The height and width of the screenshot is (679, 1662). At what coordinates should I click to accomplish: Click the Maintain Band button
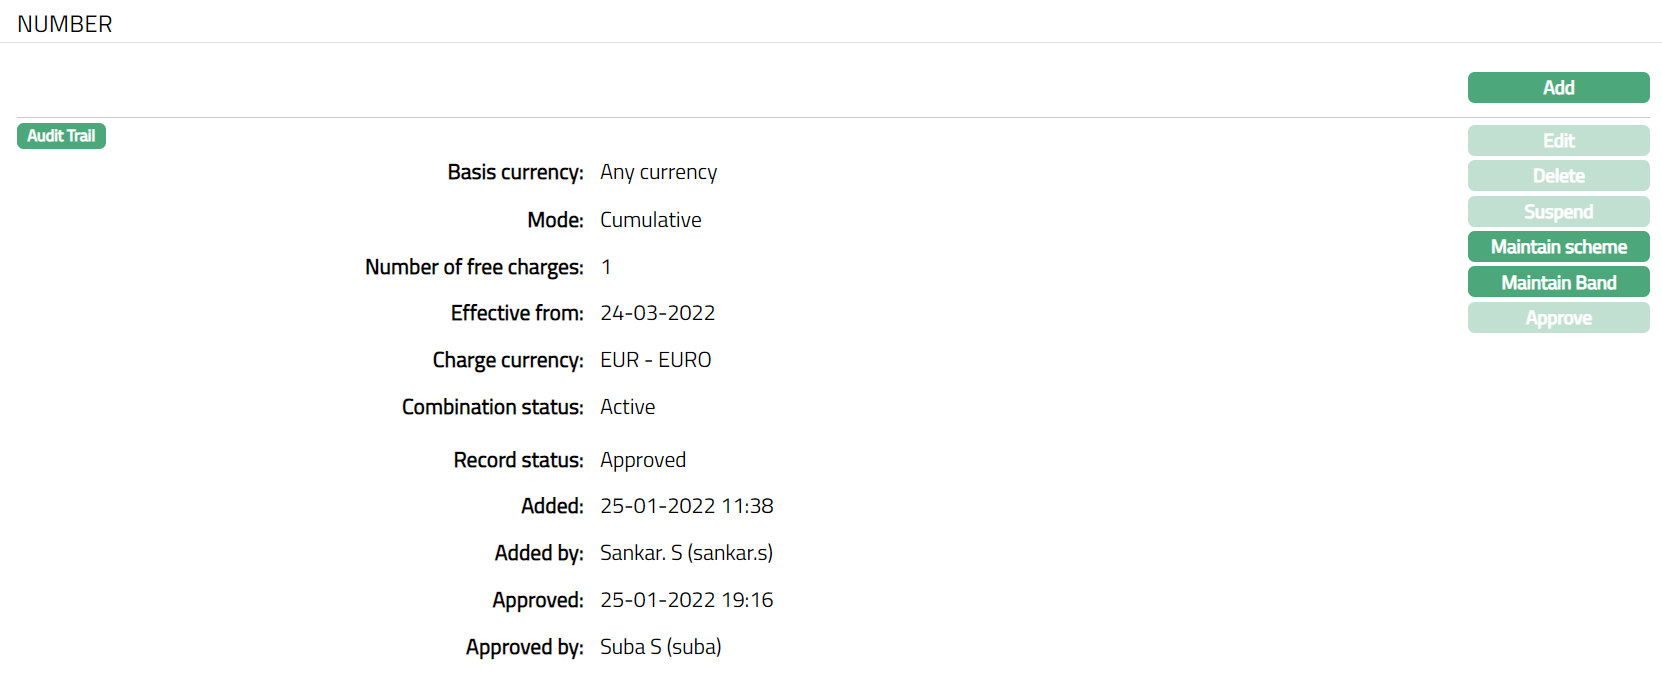pyautogui.click(x=1558, y=283)
